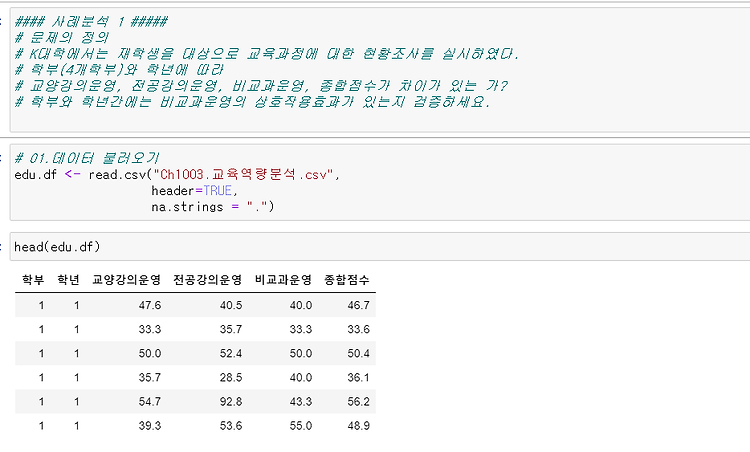The height and width of the screenshot is (452, 750).
Task: Click the 교양강의운영 column header
Action: 126,280
